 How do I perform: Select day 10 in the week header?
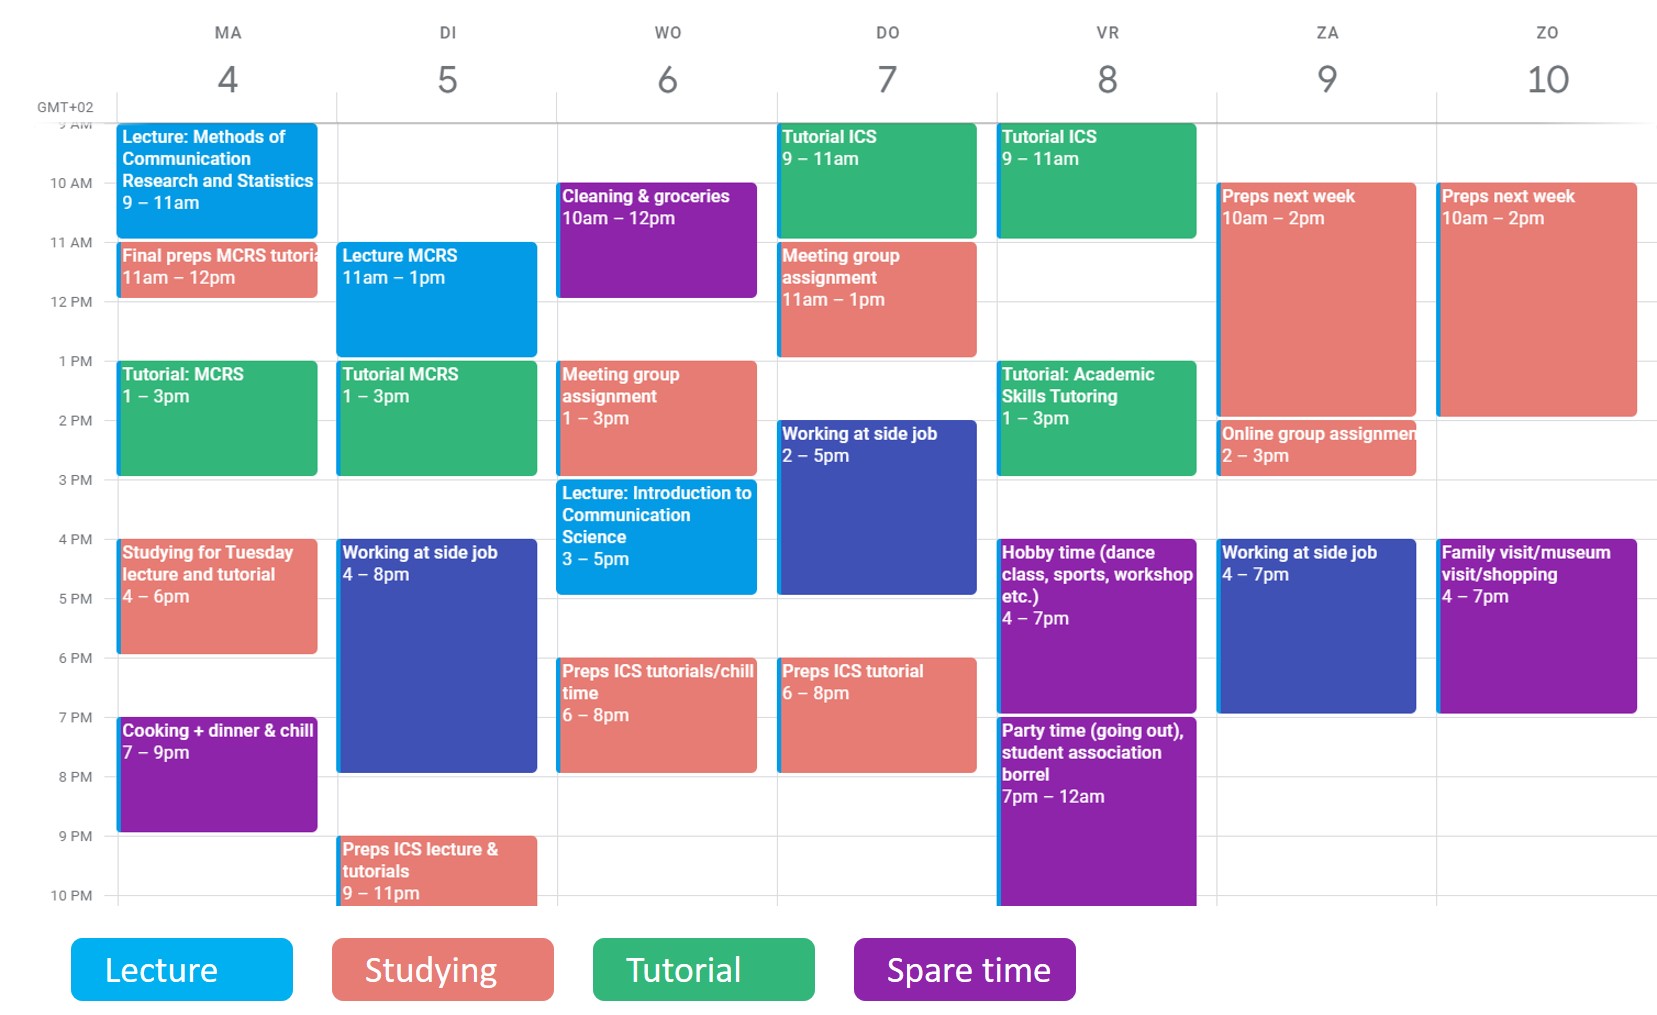[1547, 79]
